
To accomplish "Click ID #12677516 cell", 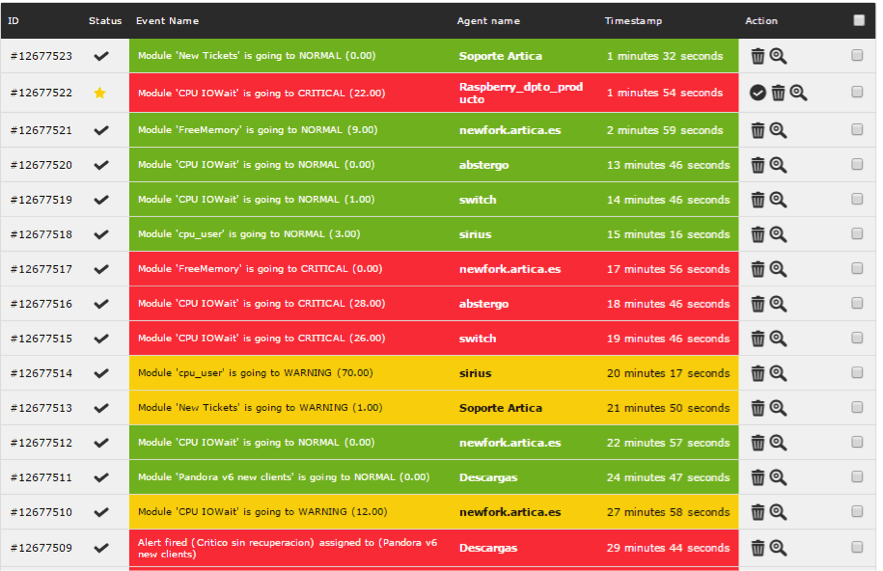I will point(42,304).
